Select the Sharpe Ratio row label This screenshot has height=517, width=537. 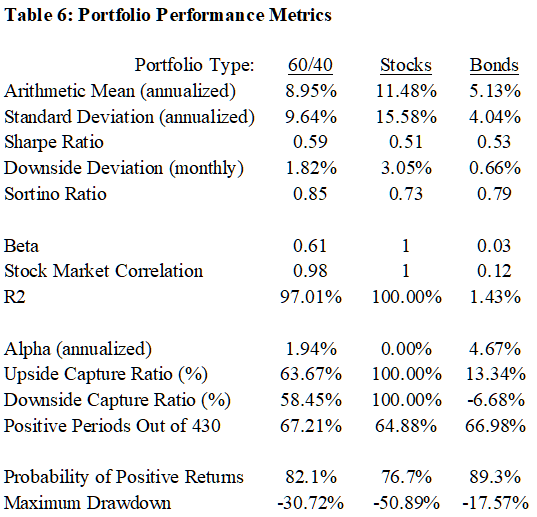[x=54, y=142]
